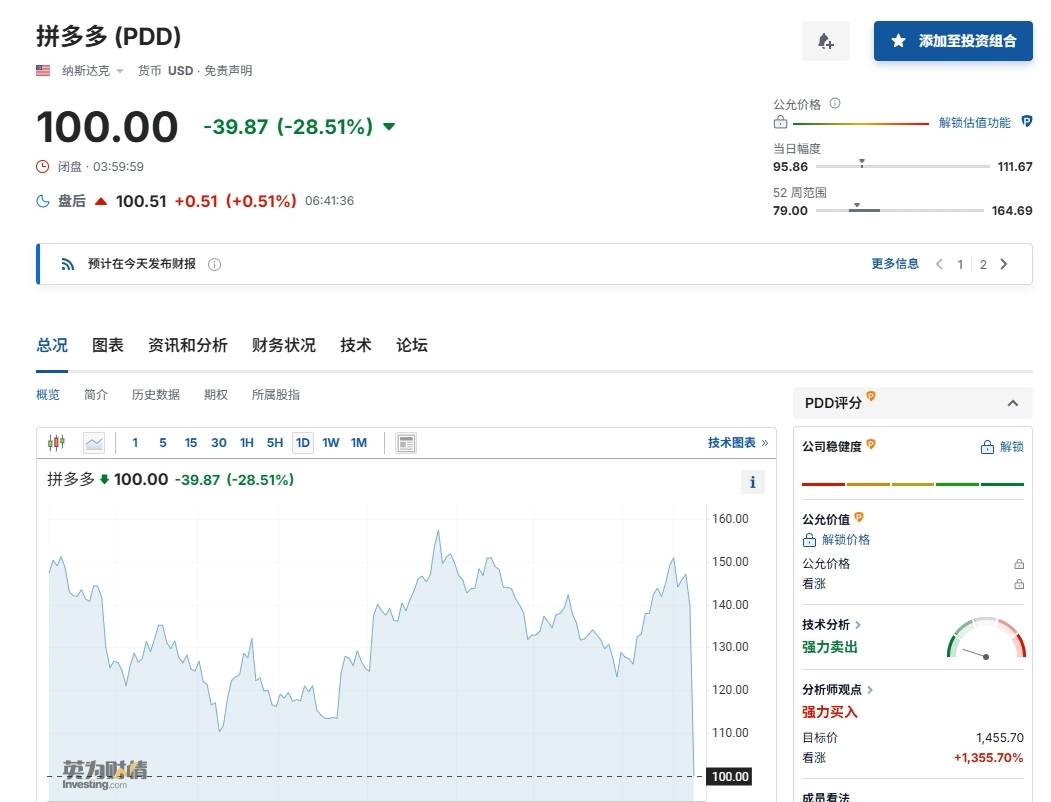1051x802 pixels.
Task: Go to the next news item arrow
Action: (x=1003, y=264)
